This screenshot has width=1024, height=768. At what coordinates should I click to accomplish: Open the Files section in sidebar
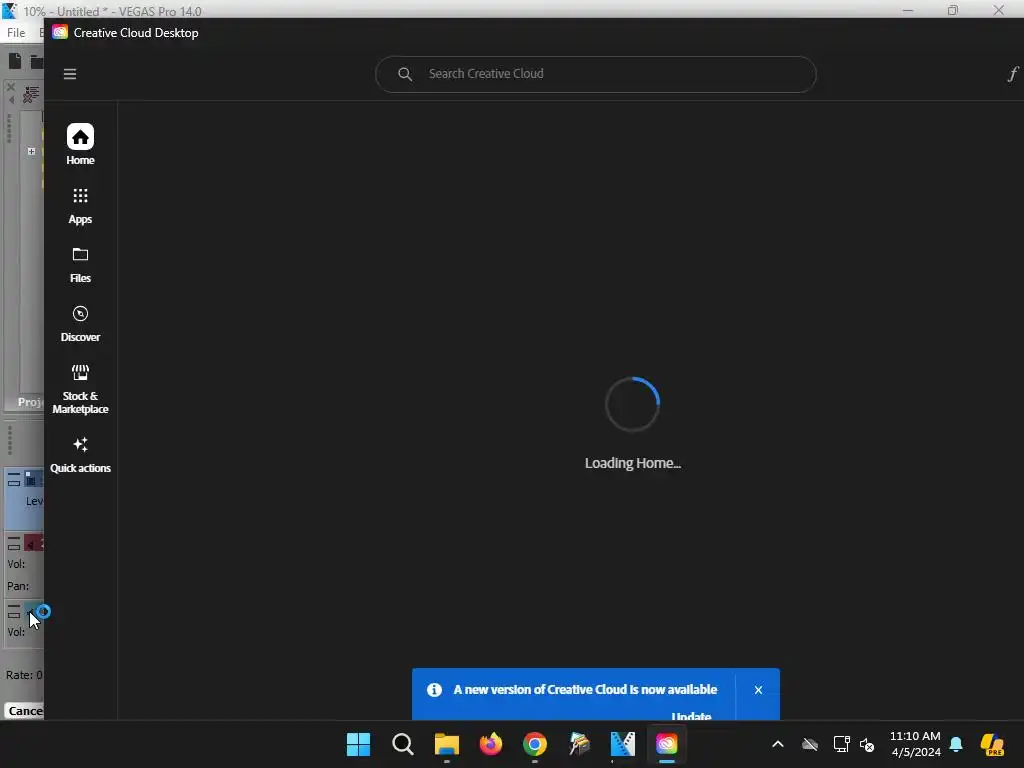click(80, 264)
